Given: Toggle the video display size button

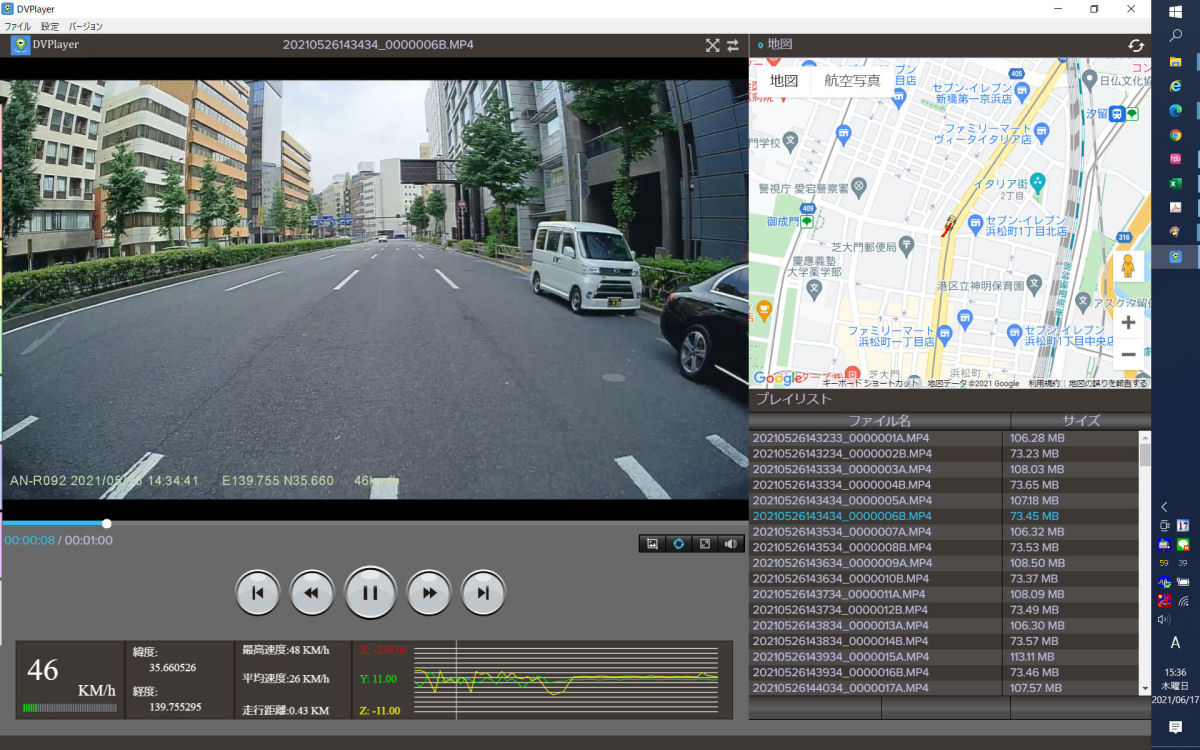Looking at the screenshot, I should coord(705,544).
